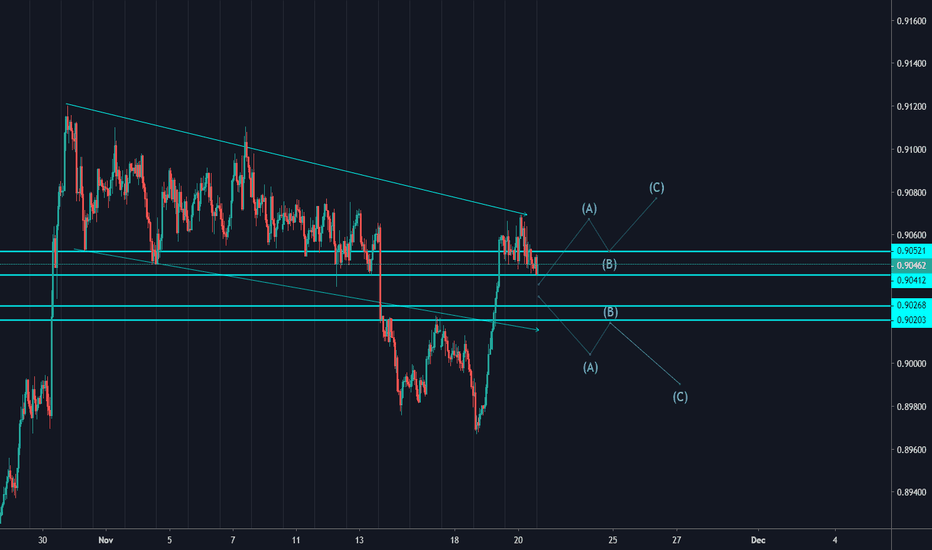
Task: Select the current price label 0.90462
Action: click(909, 266)
